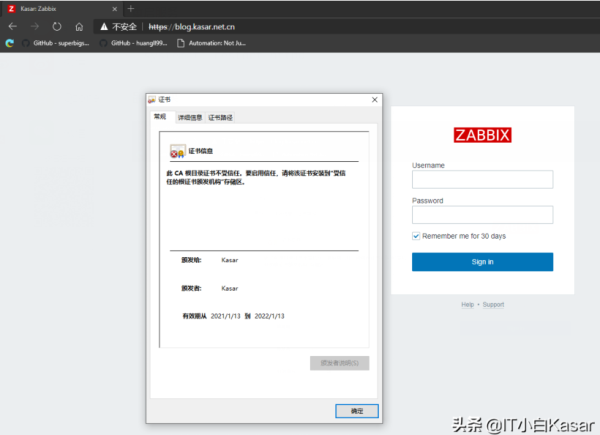Open the Help link below login

(467, 305)
